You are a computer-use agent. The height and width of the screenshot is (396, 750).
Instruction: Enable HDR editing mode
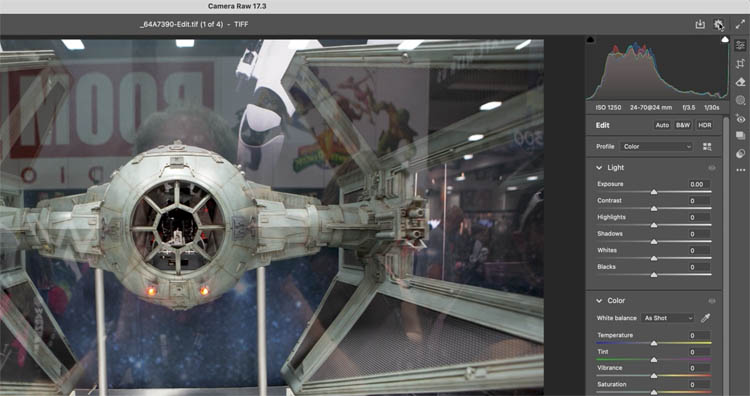point(705,125)
